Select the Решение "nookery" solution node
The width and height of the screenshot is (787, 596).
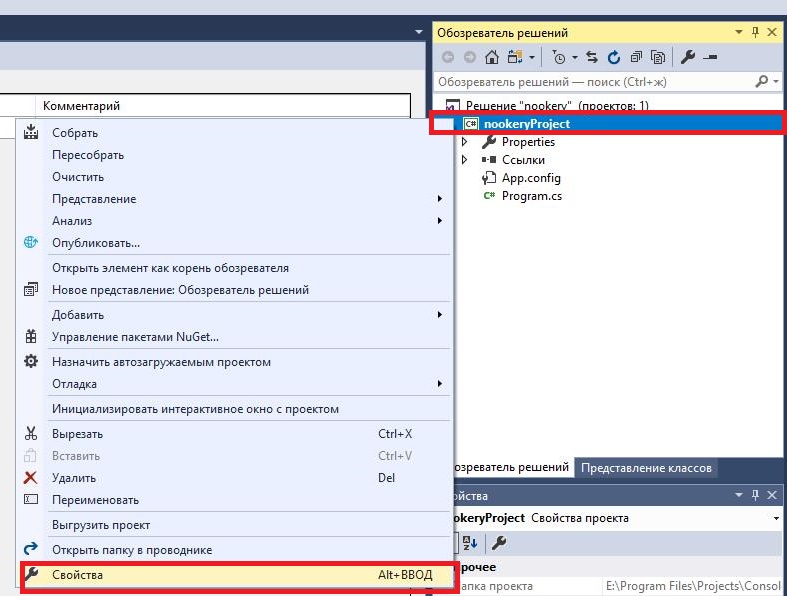[557, 106]
